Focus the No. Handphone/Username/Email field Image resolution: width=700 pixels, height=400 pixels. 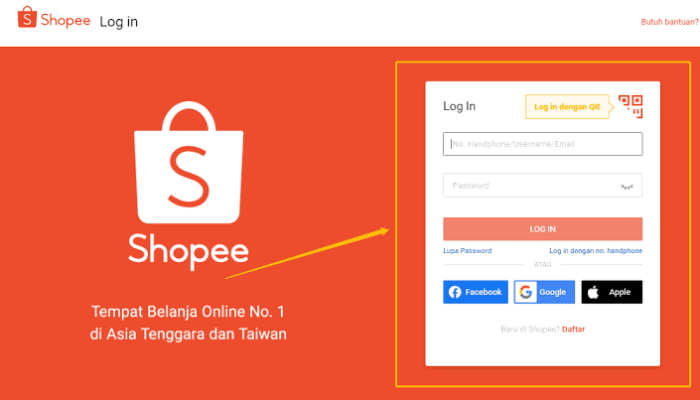tap(542, 144)
